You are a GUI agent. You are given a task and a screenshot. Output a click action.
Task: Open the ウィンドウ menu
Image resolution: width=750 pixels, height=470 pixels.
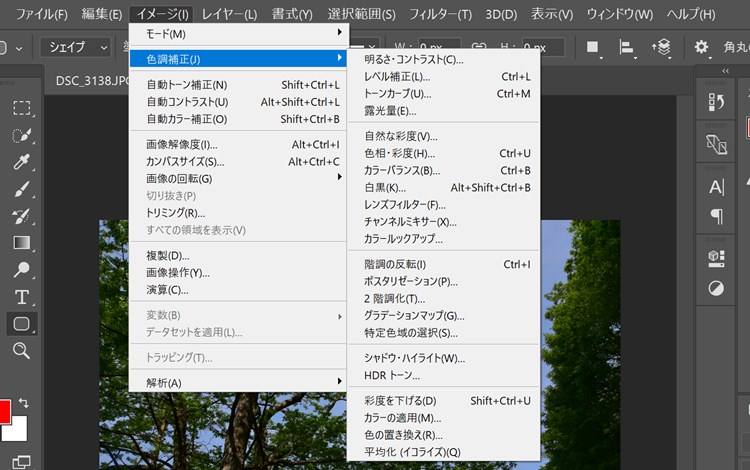tap(619, 14)
